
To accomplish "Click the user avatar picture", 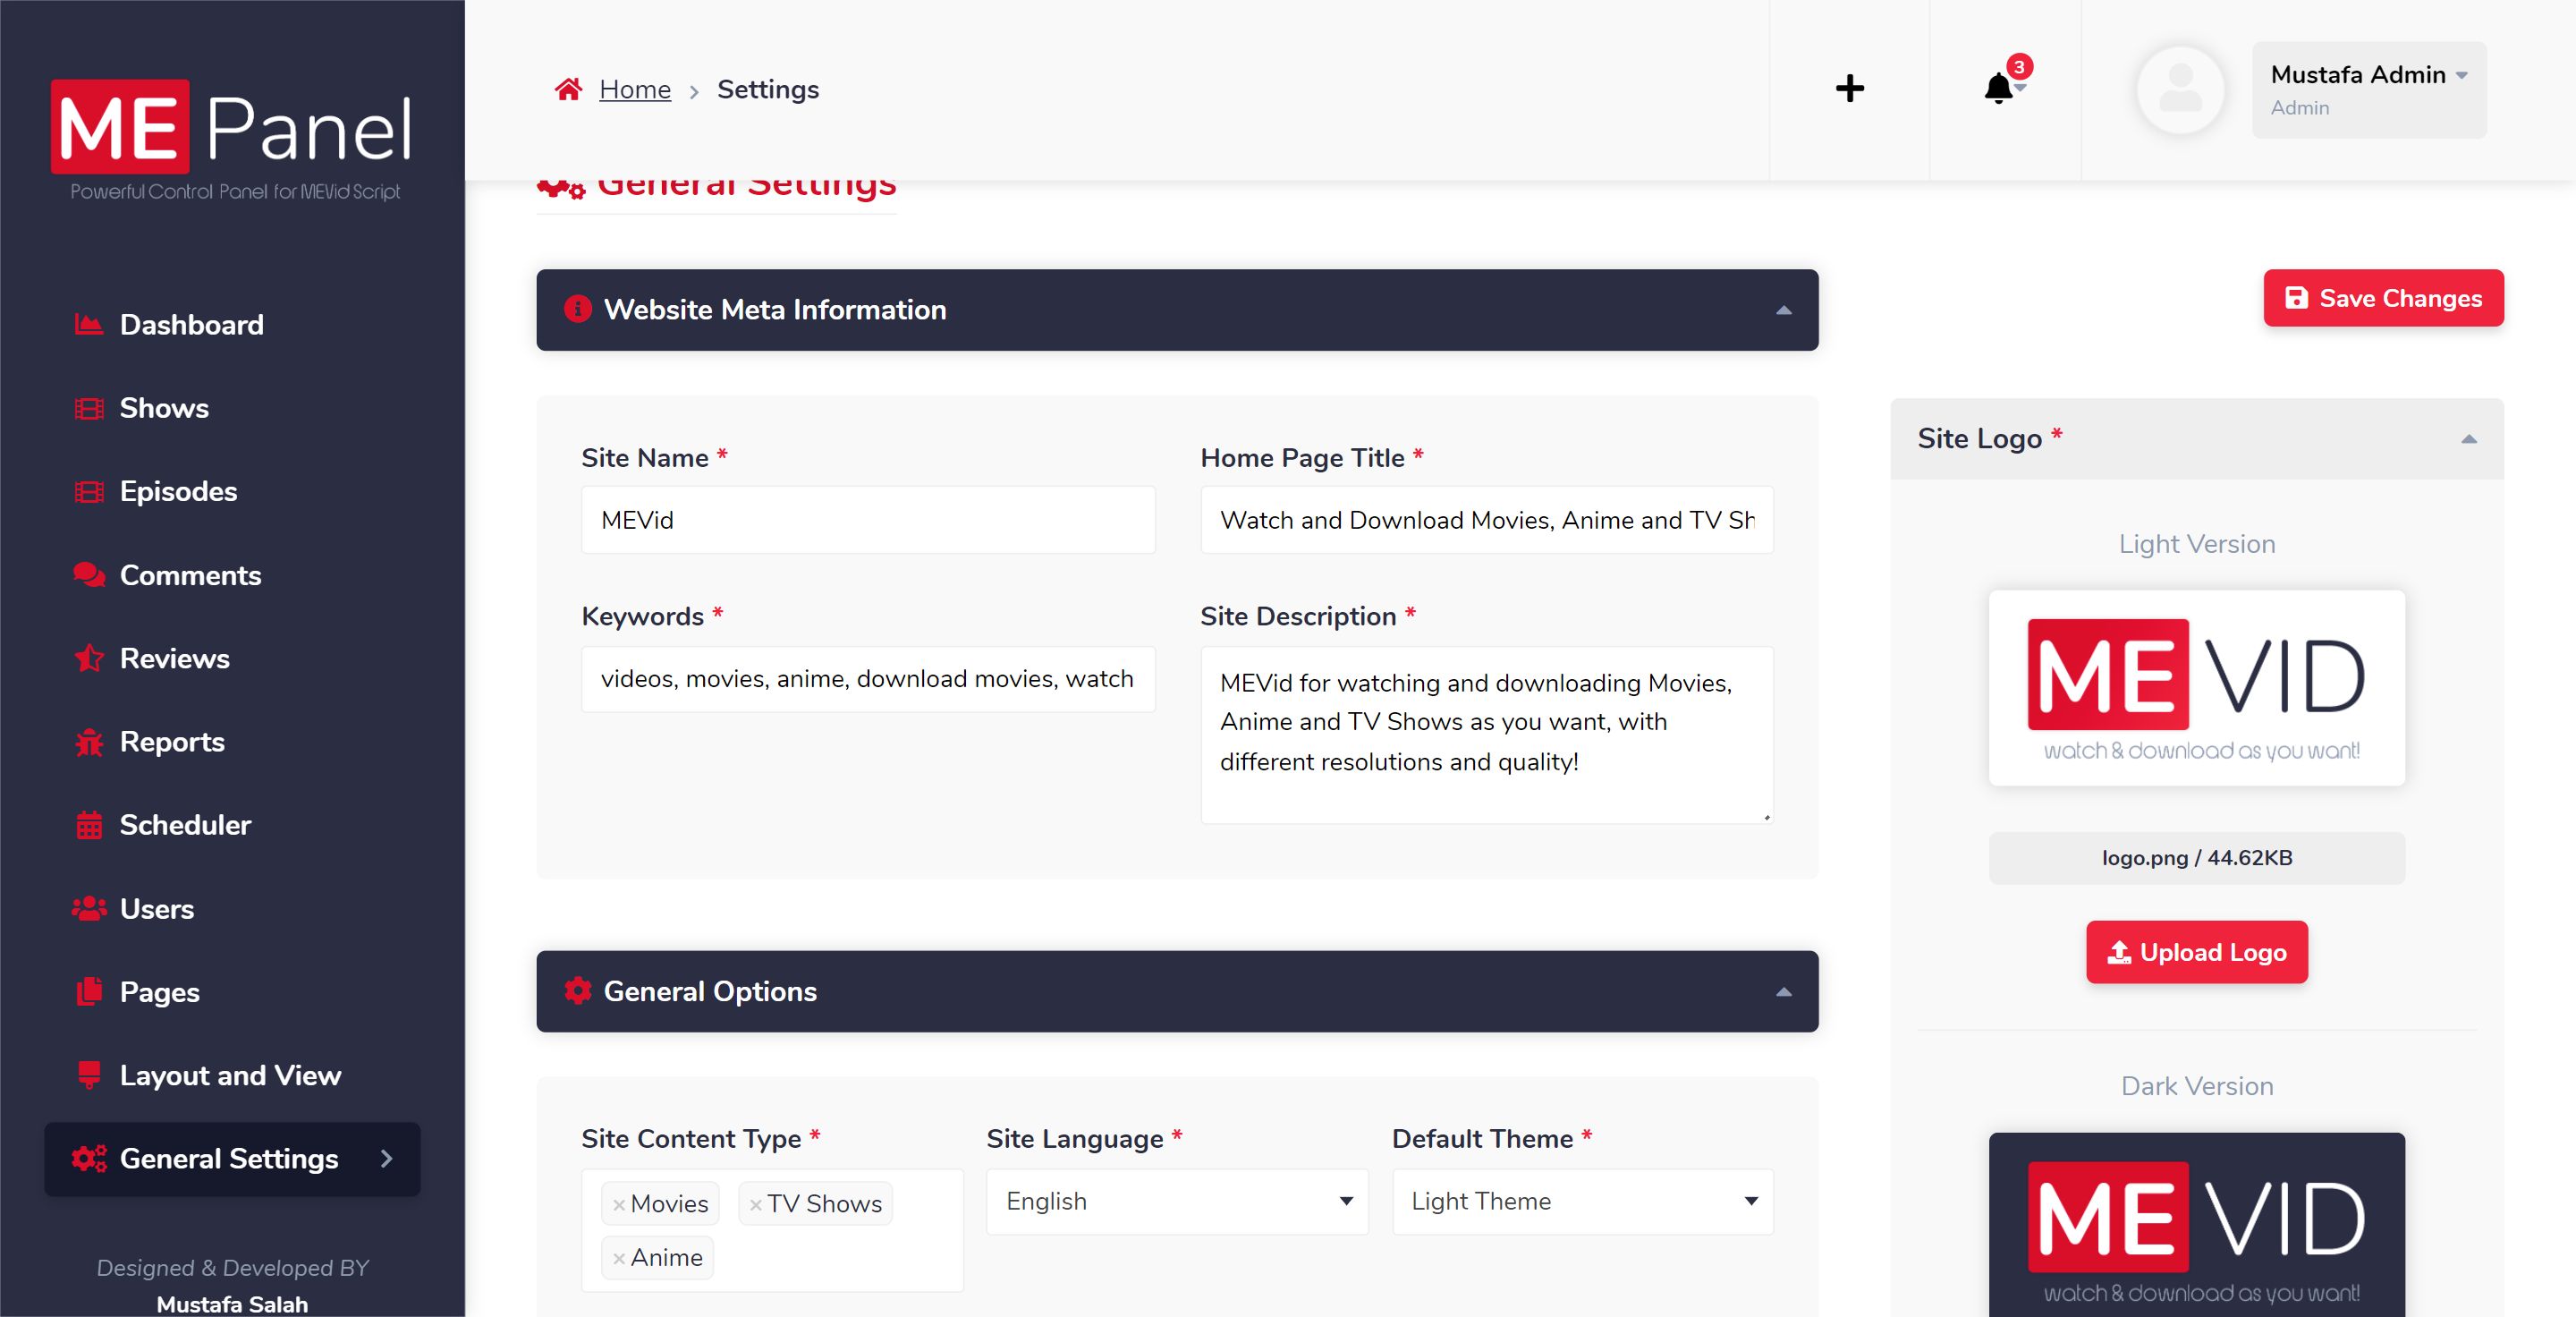I will pyautogui.click(x=2180, y=89).
